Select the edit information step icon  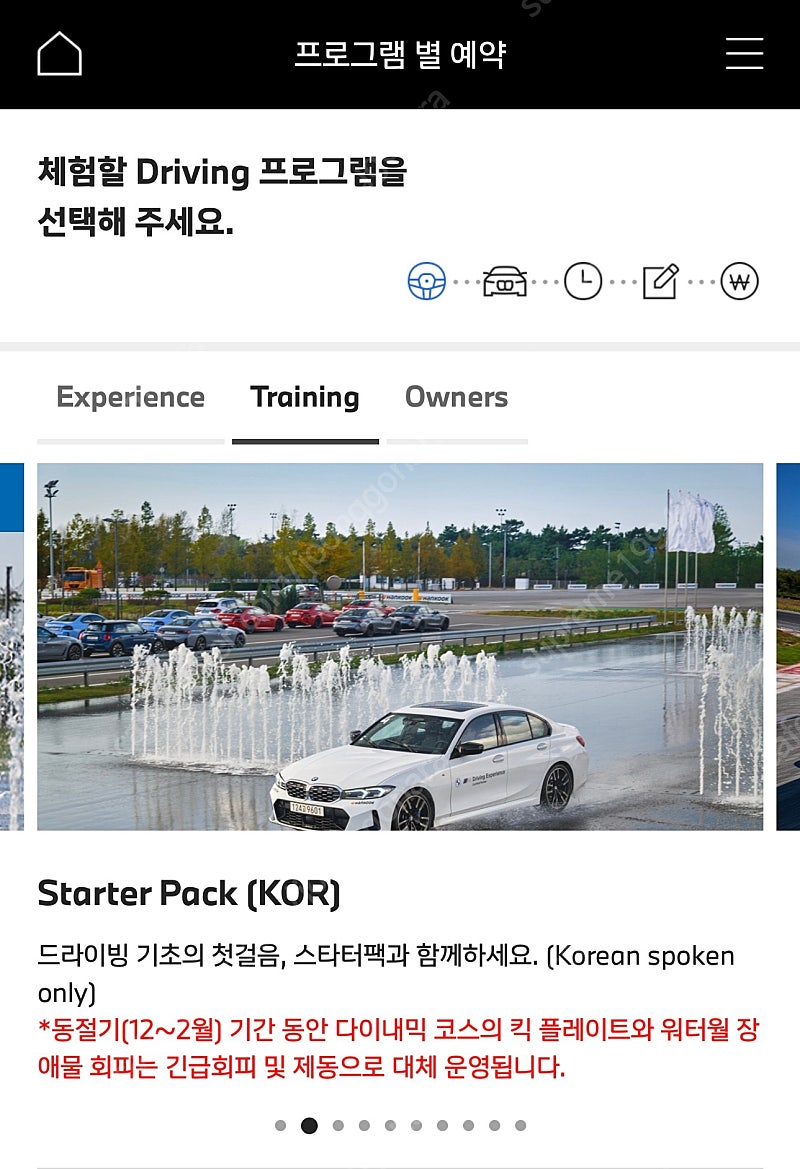(661, 282)
